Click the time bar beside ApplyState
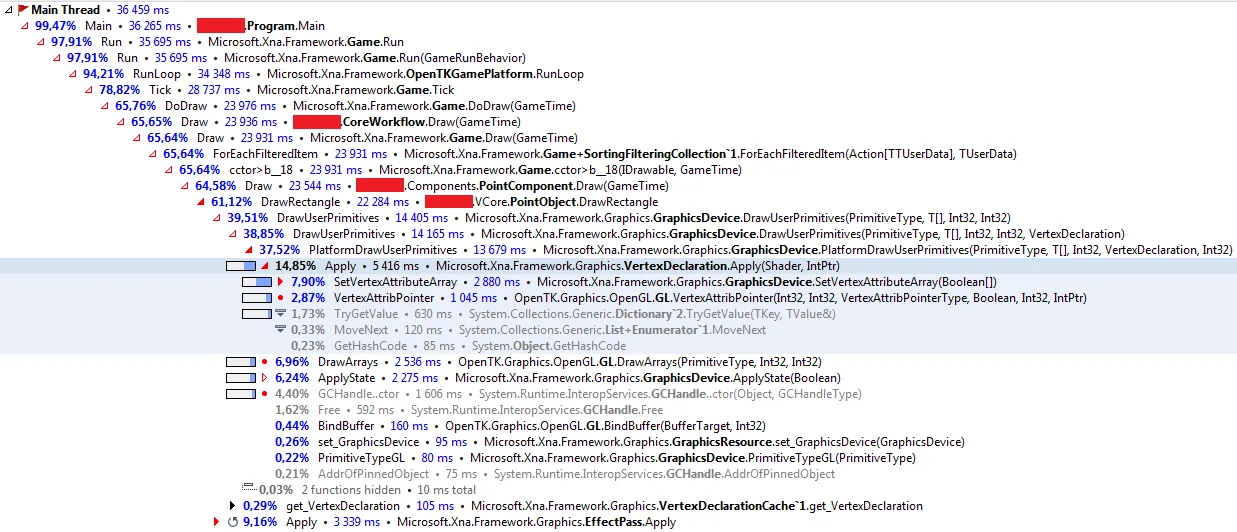The width and height of the screenshot is (1237, 532). tap(241, 378)
